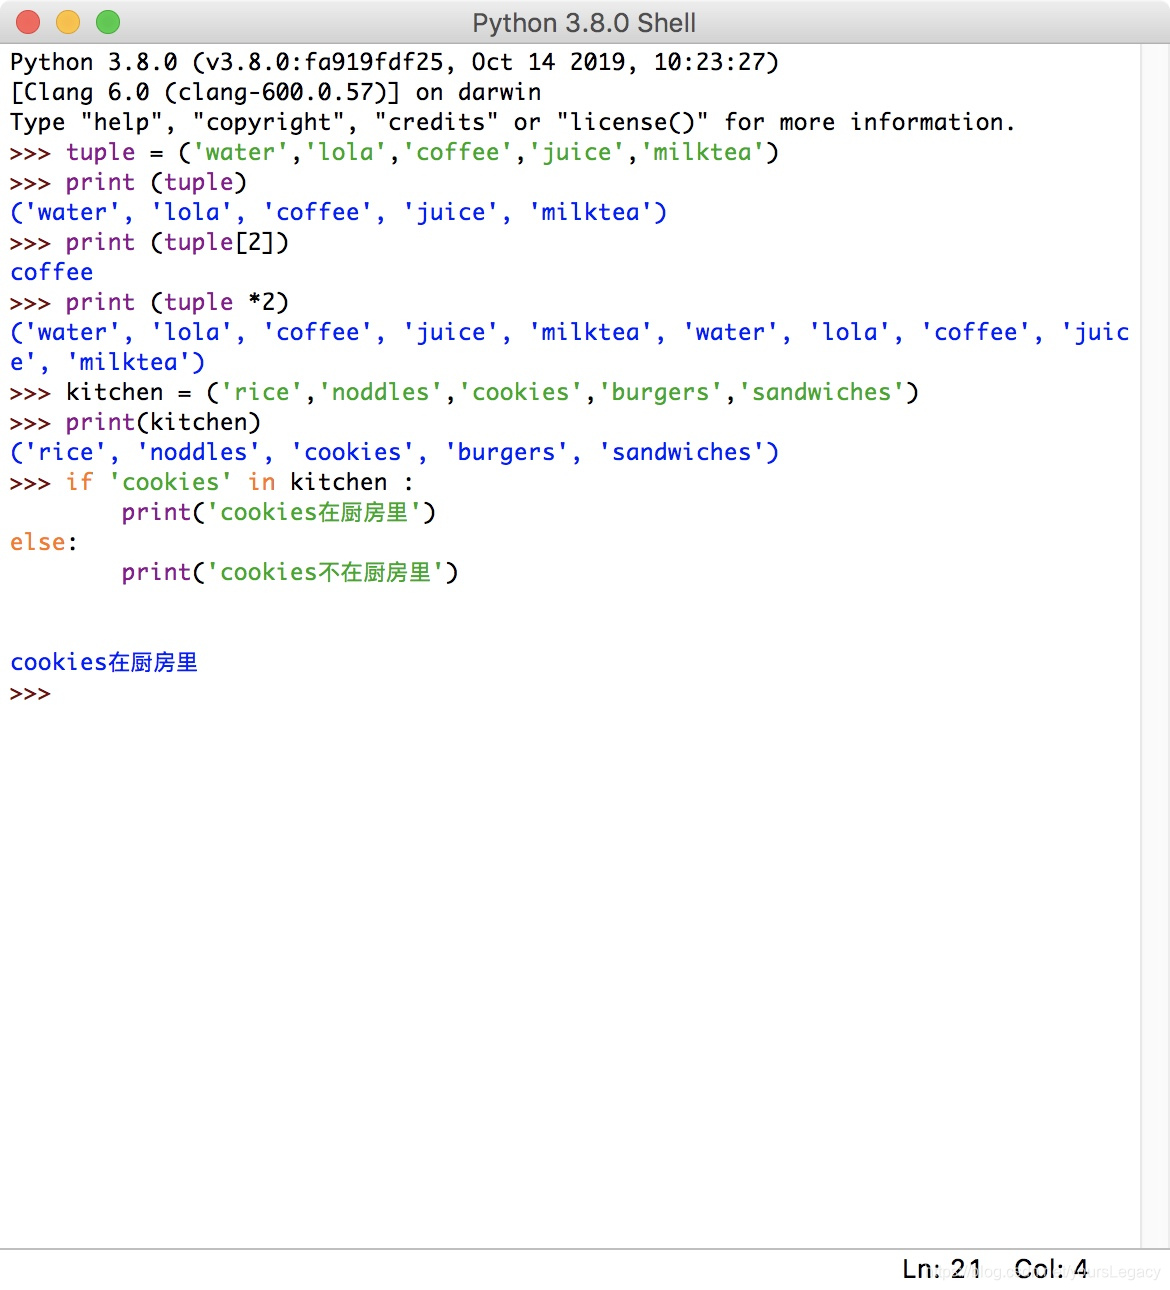Click the 'print (tuple)' command line
This screenshot has height=1290, width=1170.
click(128, 182)
